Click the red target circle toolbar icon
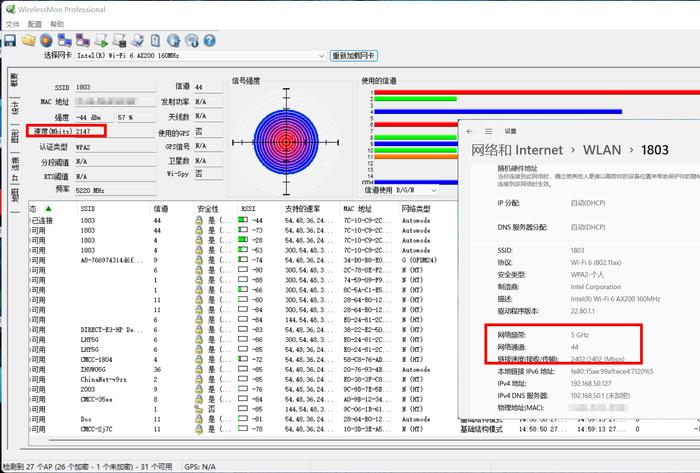This screenshot has height=473, width=700. (46, 41)
